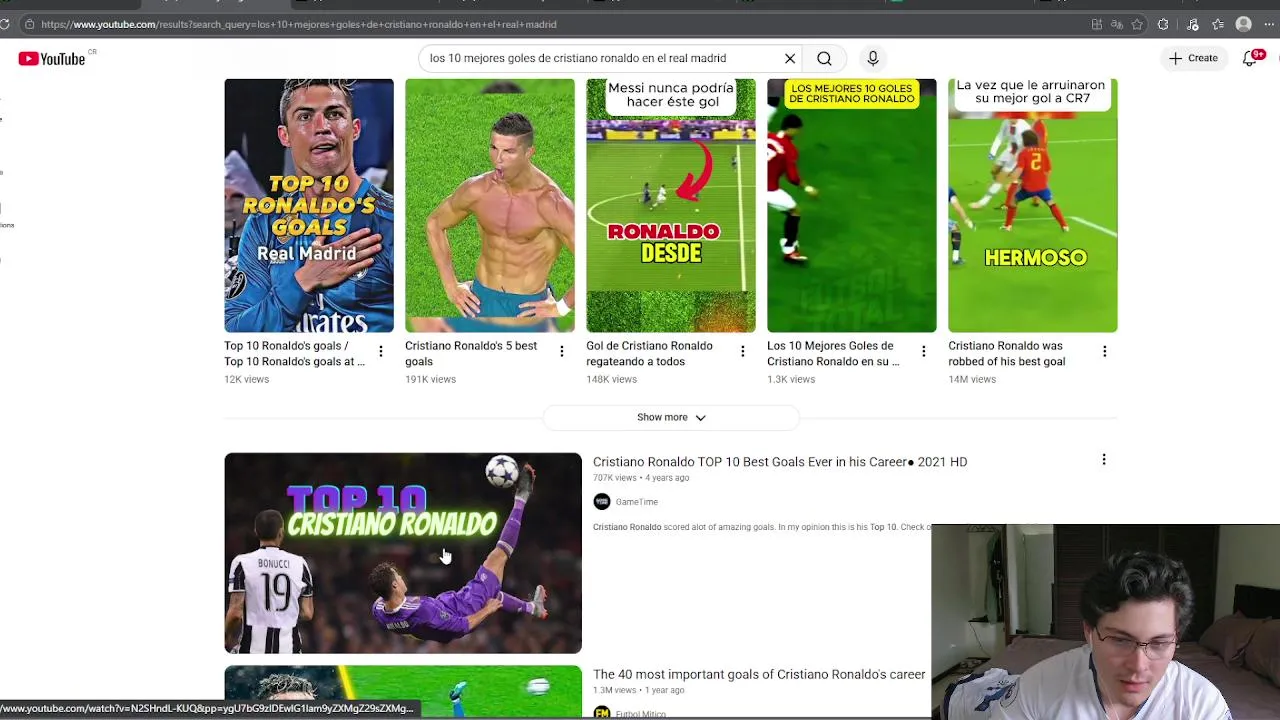Viewport: 1280px width, 720px height.
Task: Visit the Game1ime channel name
Action: [637, 502]
